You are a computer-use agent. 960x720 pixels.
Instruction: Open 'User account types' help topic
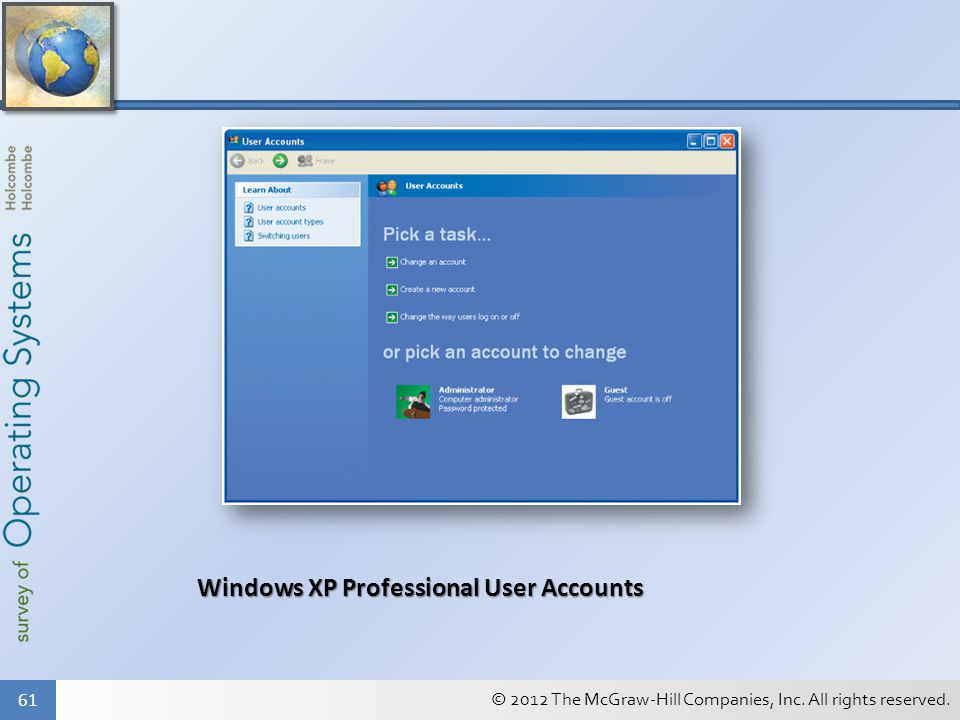(x=290, y=222)
